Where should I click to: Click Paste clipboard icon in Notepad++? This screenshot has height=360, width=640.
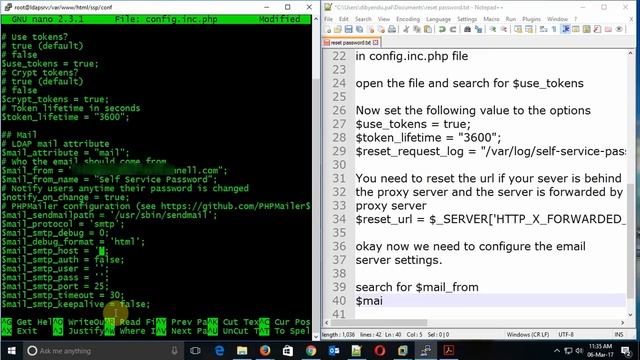point(427,29)
